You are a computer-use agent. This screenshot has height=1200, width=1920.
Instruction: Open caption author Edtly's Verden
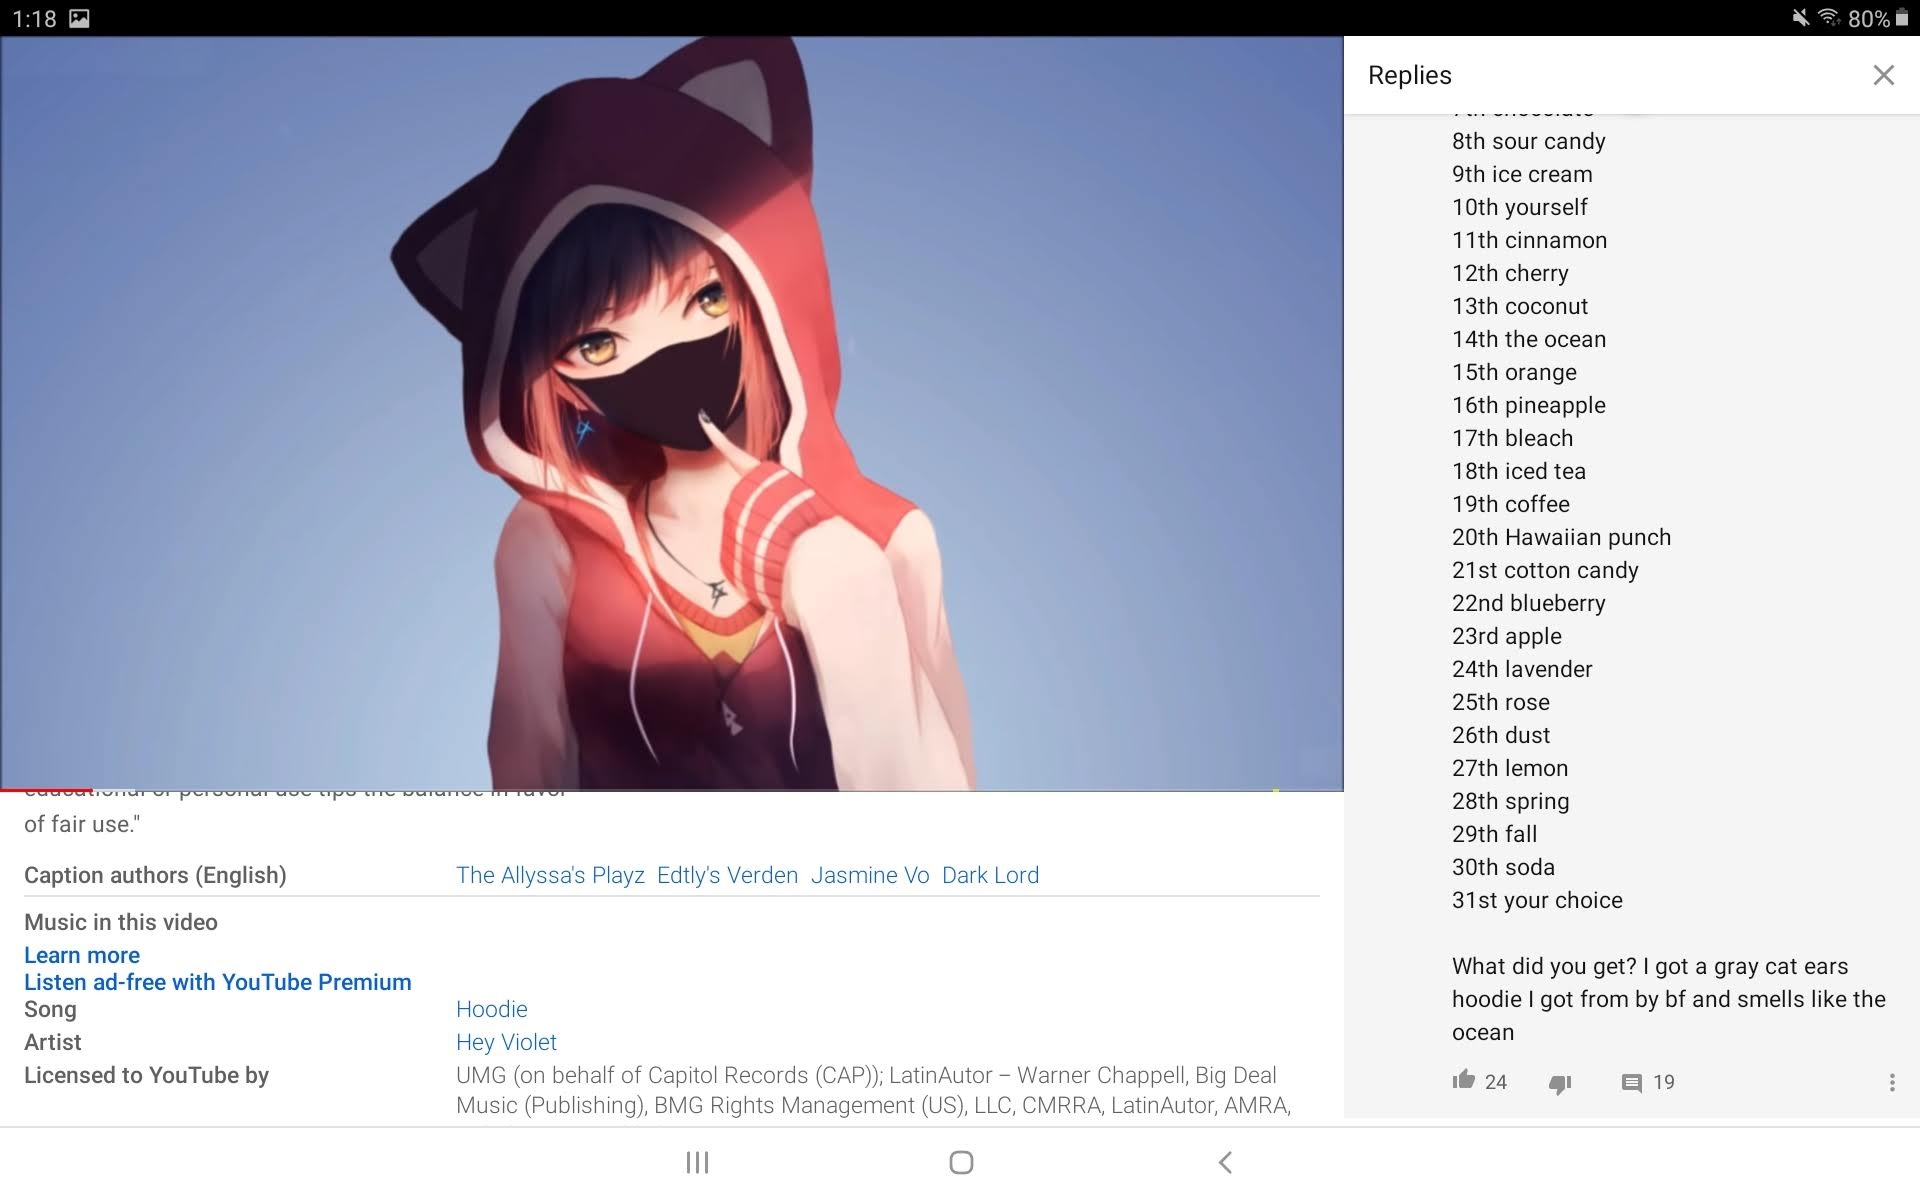727,875
